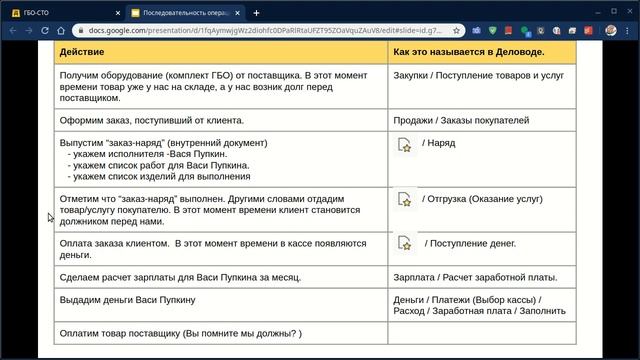The width and height of the screenshot is (640, 360).
Task: Click Сделаем расчет зарплаты для Васи Пупкина
Action: click(180, 278)
